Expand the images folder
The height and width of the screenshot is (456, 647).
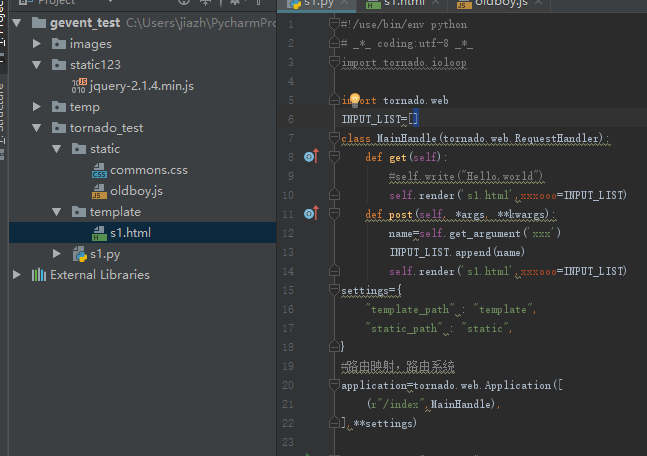(x=37, y=44)
